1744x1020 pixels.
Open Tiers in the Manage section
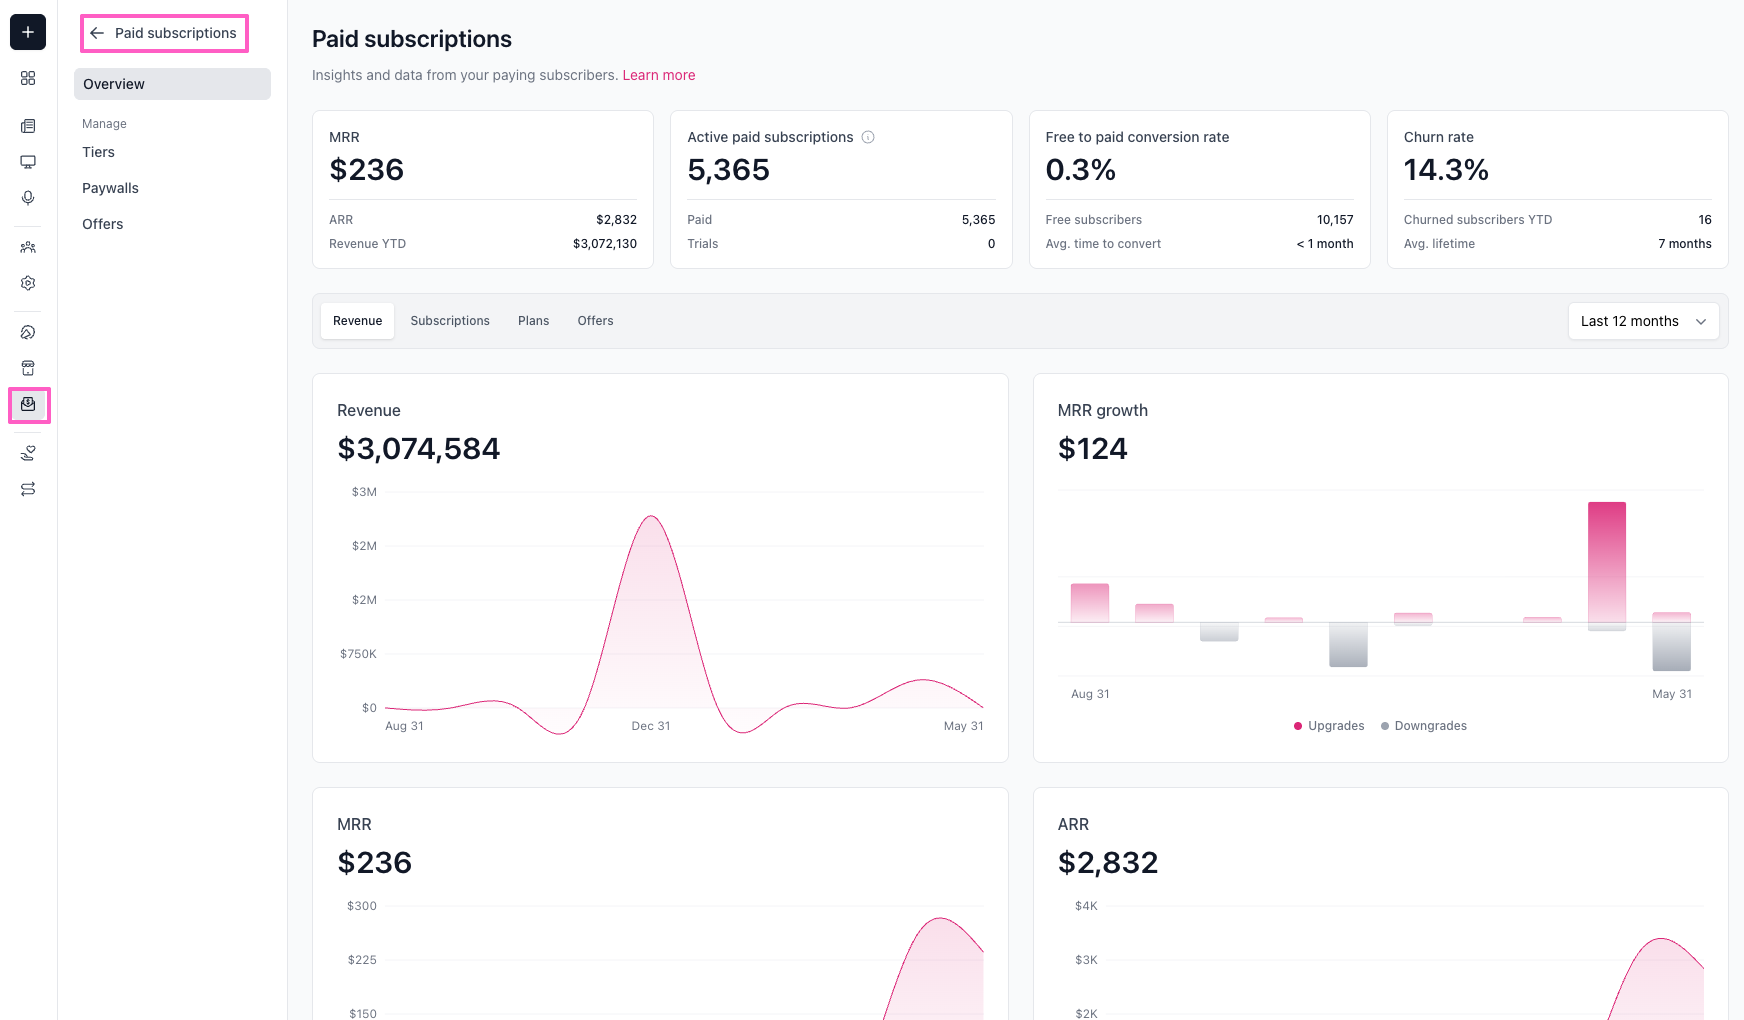98,152
